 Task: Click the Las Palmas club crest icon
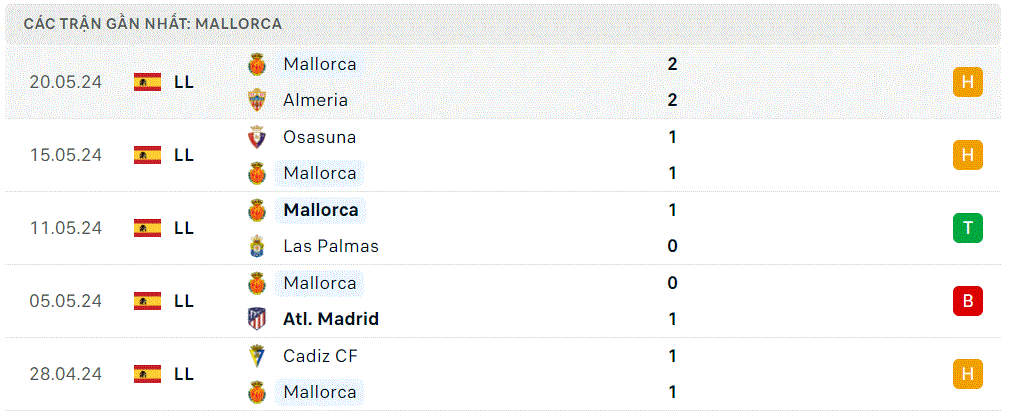[x=258, y=247]
